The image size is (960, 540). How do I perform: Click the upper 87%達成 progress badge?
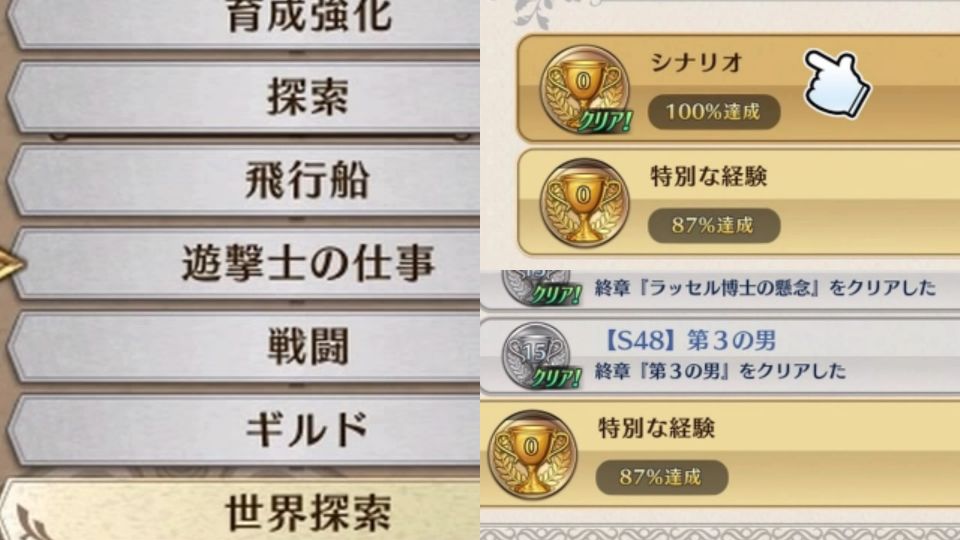pyautogui.click(x=714, y=225)
